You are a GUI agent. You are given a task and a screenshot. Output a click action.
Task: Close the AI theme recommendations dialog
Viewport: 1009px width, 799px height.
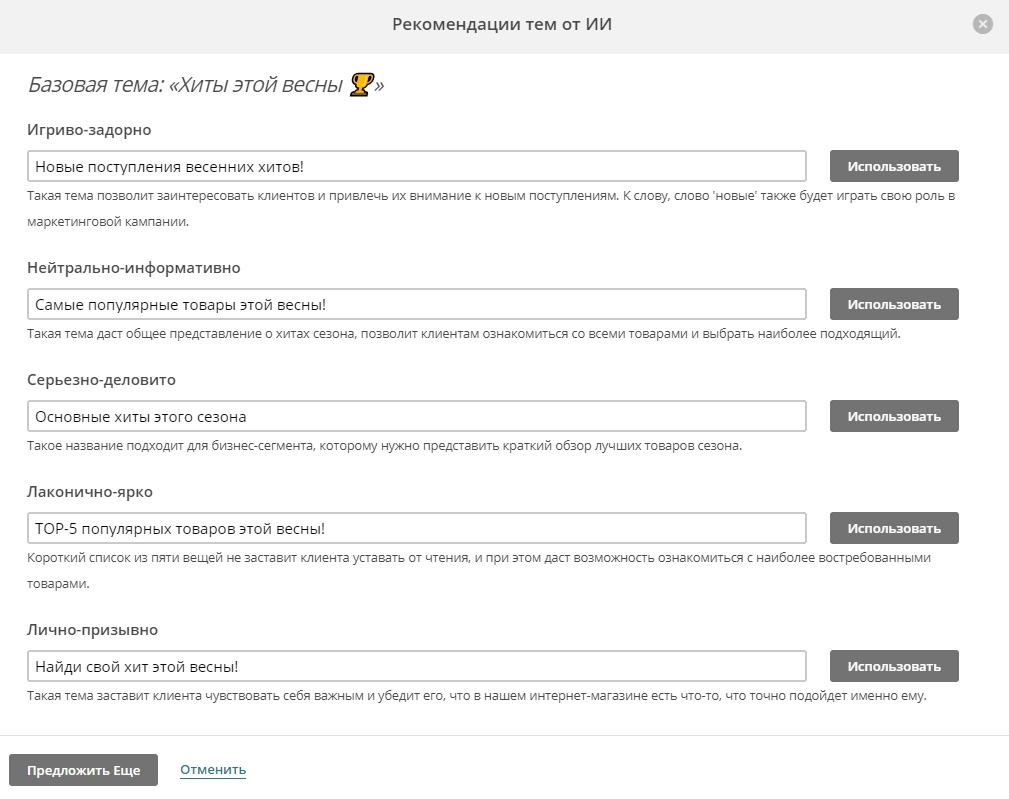point(983,24)
